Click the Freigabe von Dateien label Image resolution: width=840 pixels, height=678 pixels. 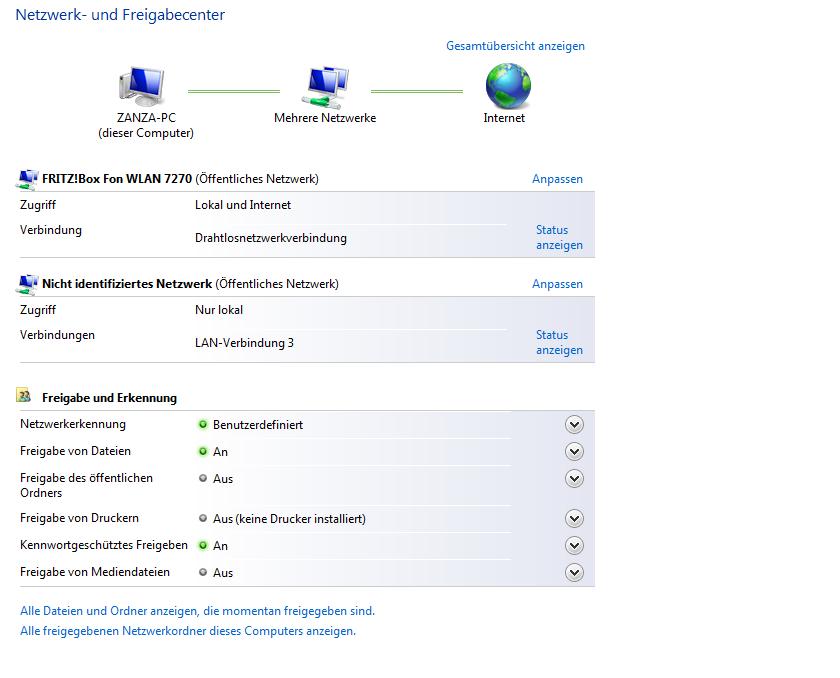(x=76, y=451)
